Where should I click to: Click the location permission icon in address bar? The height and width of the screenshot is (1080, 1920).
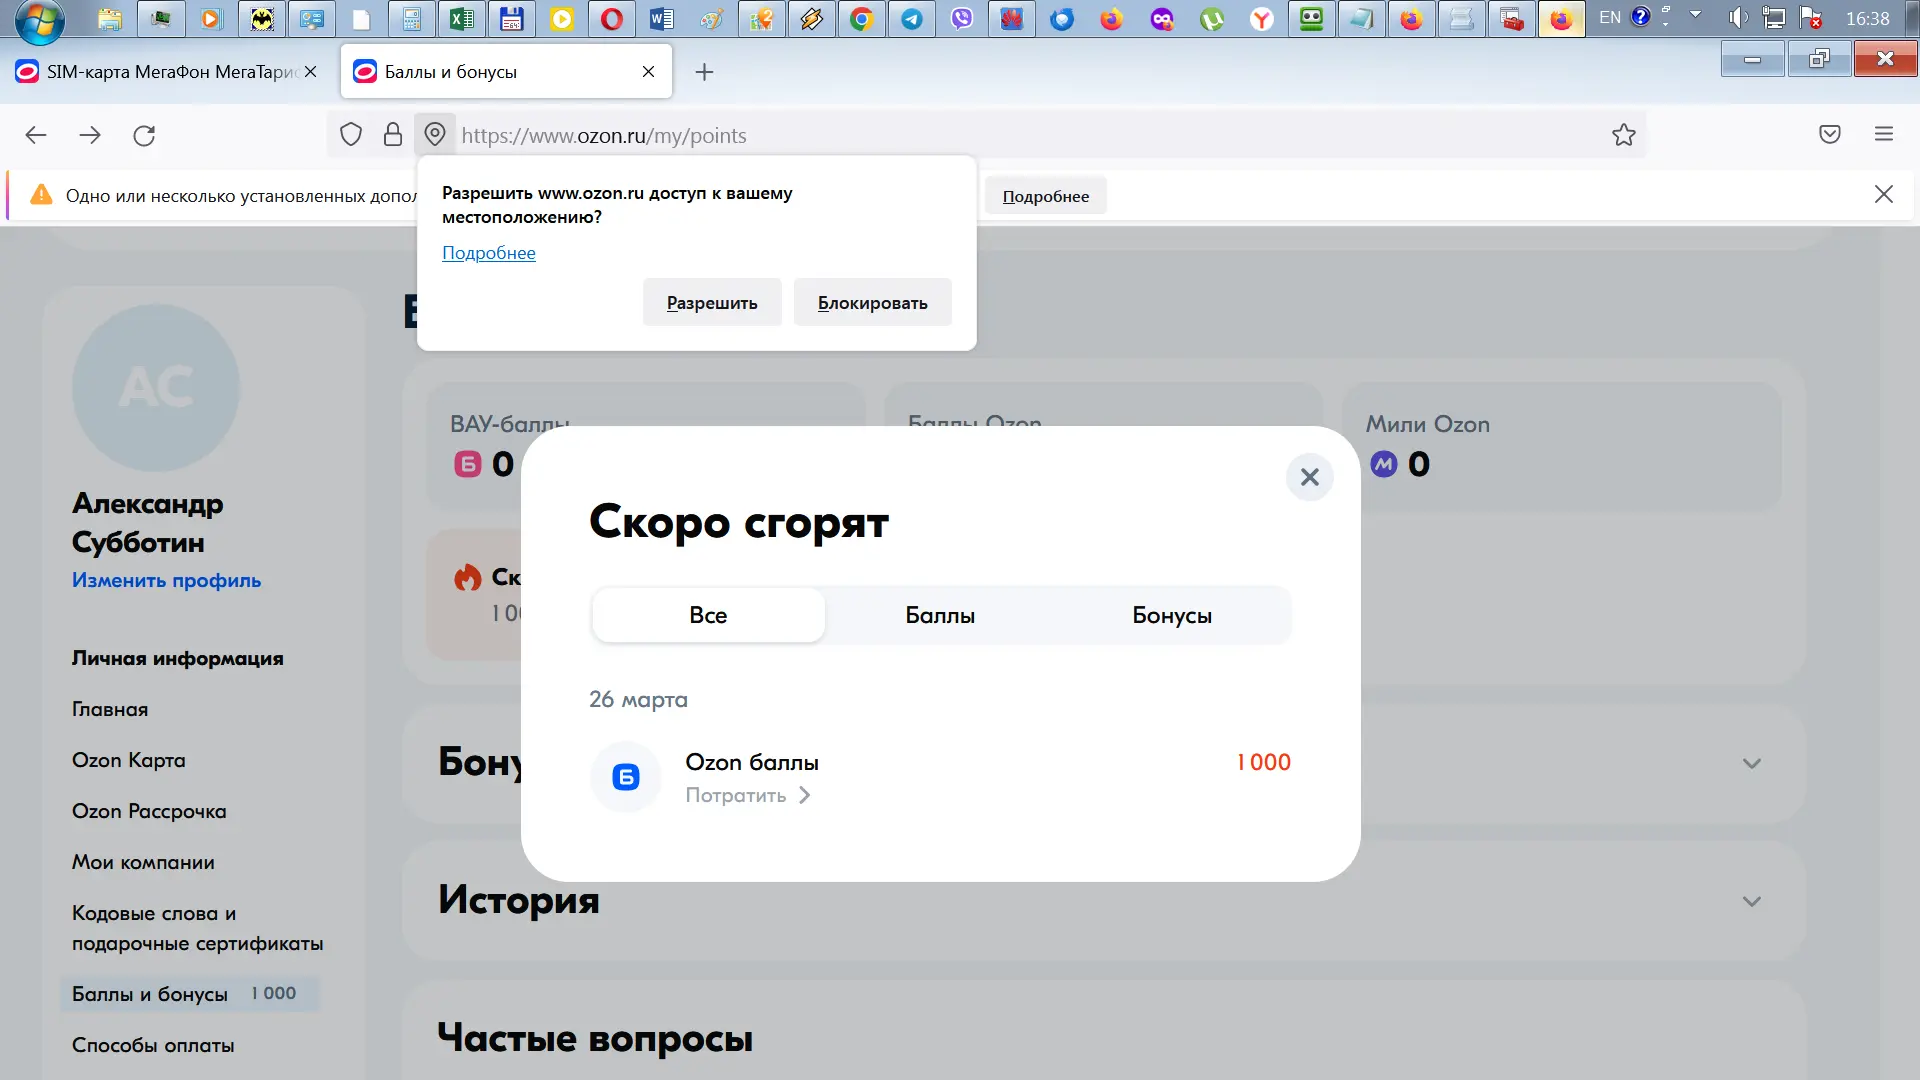[435, 135]
